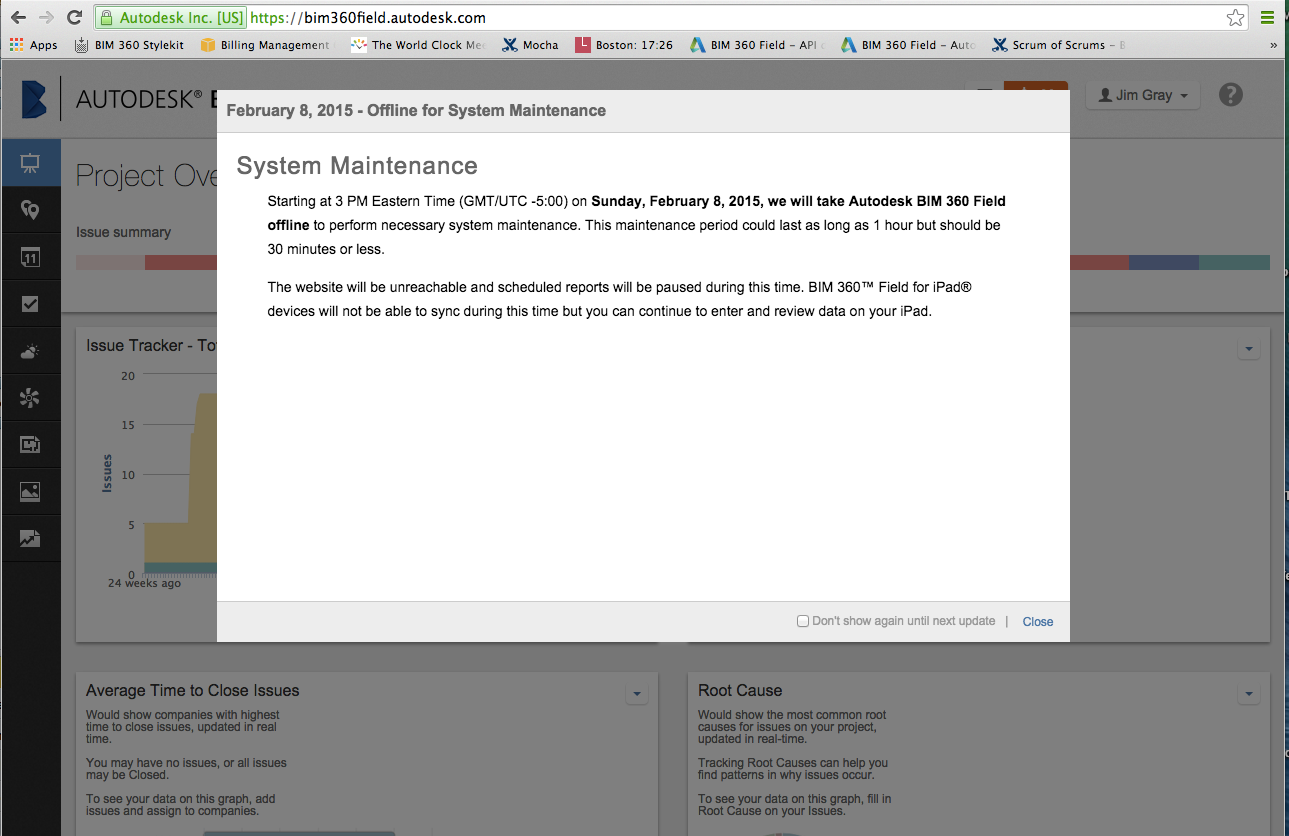Open the BIM 360 Stylekit bookmark

[129, 45]
